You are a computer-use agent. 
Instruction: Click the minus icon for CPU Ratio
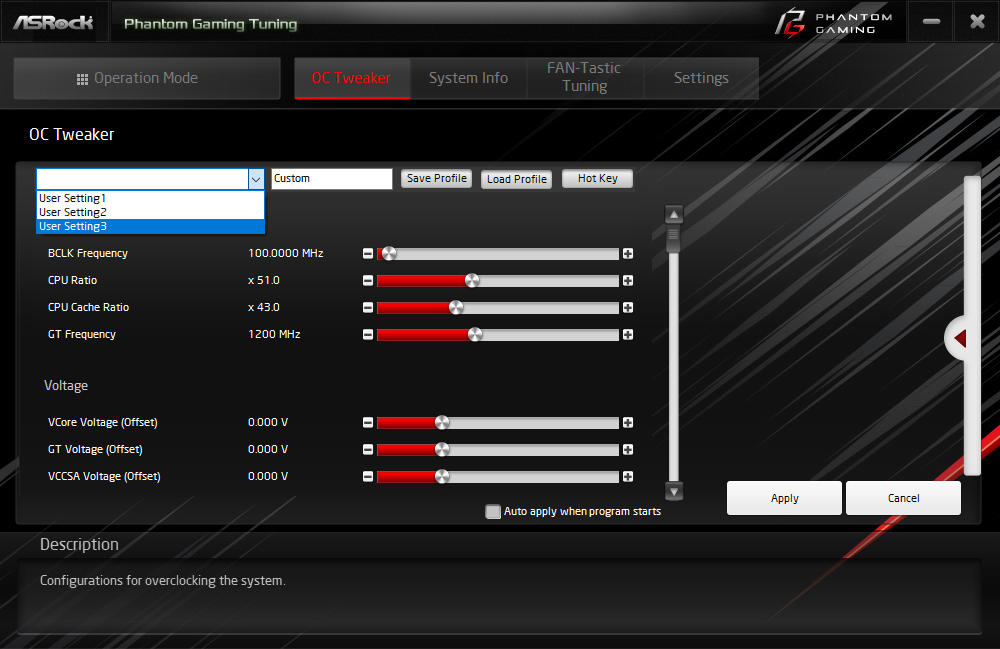pyautogui.click(x=368, y=281)
